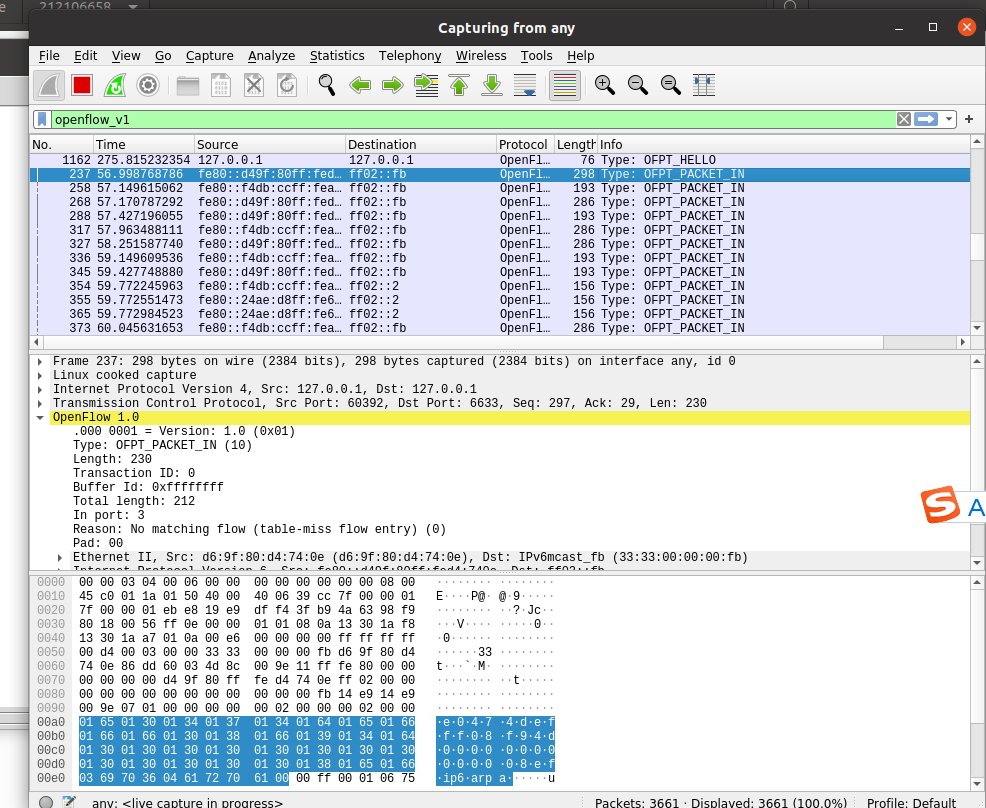Clear the display filter field
The width and height of the screenshot is (986, 808).
point(904,119)
